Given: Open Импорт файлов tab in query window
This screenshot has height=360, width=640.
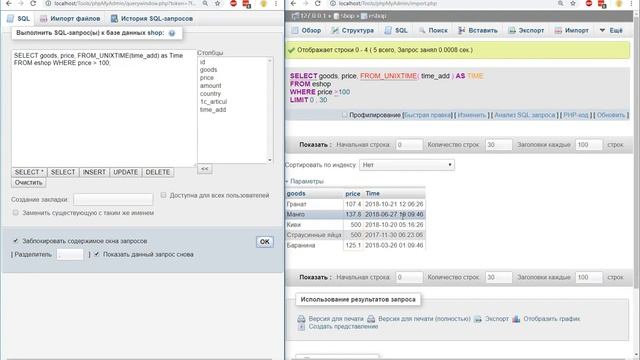Looking at the screenshot, I should (x=70, y=19).
